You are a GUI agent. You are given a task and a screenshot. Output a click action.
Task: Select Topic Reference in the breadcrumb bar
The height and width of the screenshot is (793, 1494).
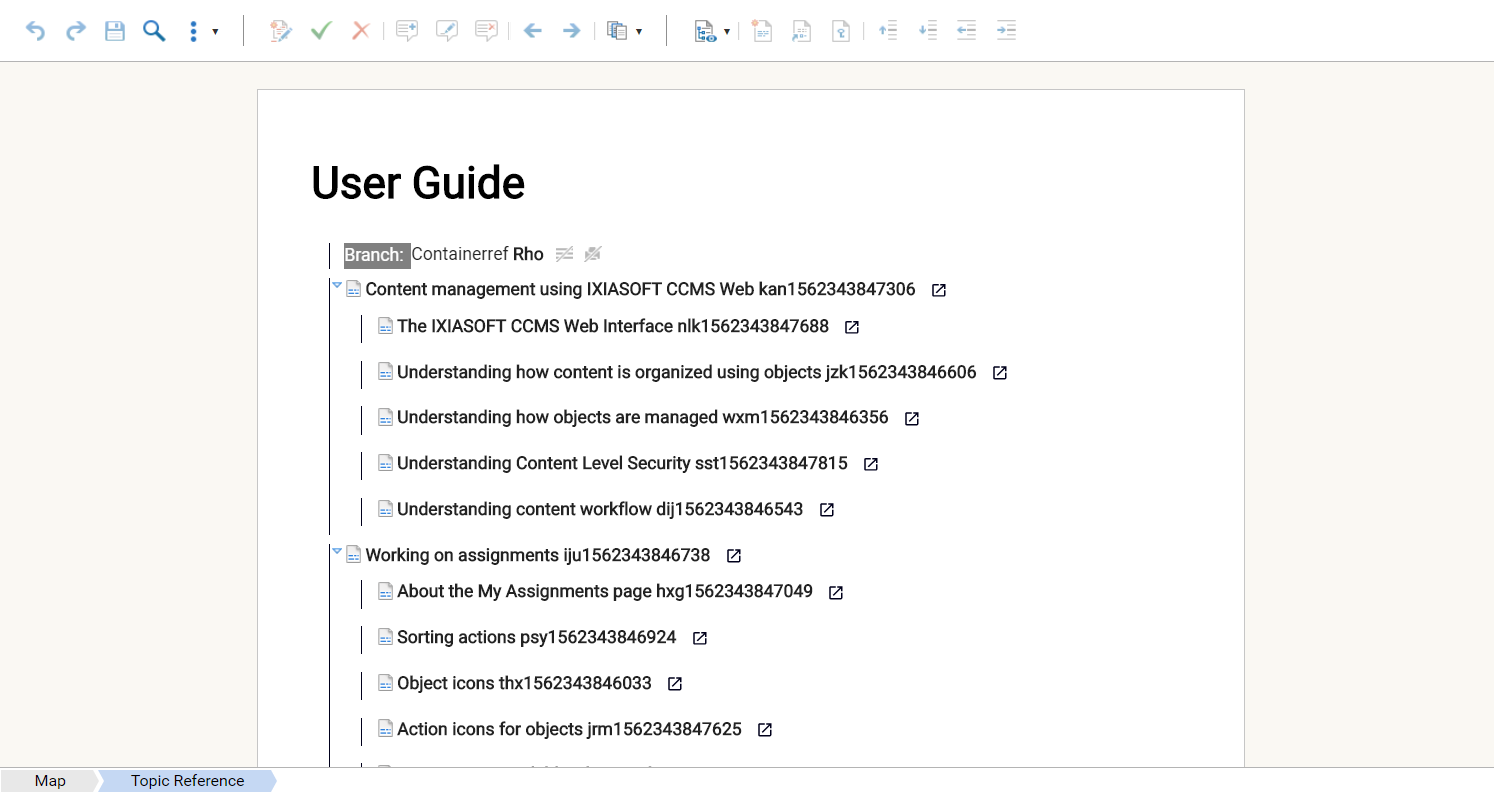pyautogui.click(x=187, y=781)
